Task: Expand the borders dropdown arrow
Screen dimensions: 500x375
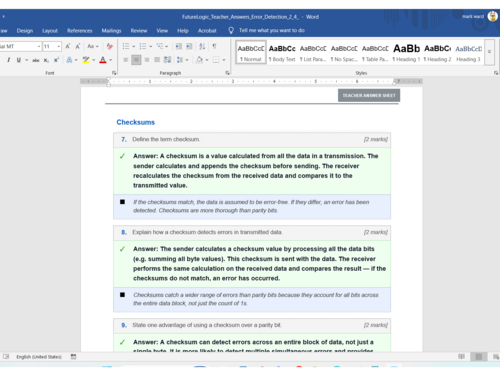Action: point(224,60)
